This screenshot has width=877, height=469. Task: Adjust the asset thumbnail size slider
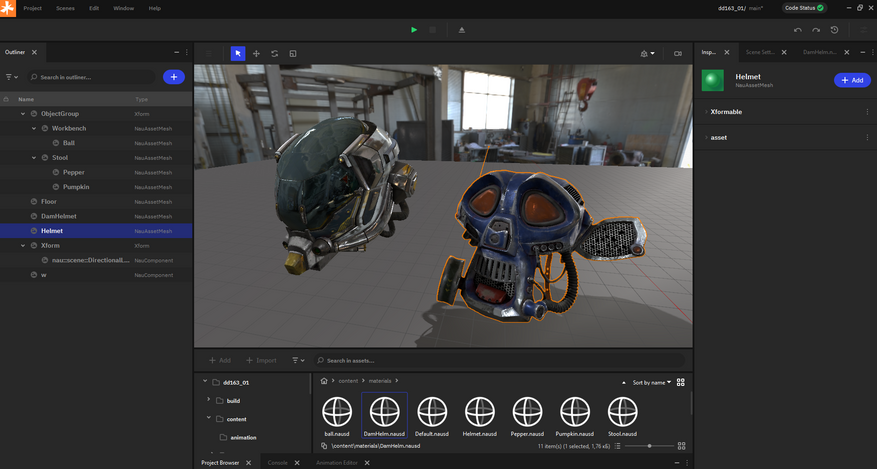[649, 446]
